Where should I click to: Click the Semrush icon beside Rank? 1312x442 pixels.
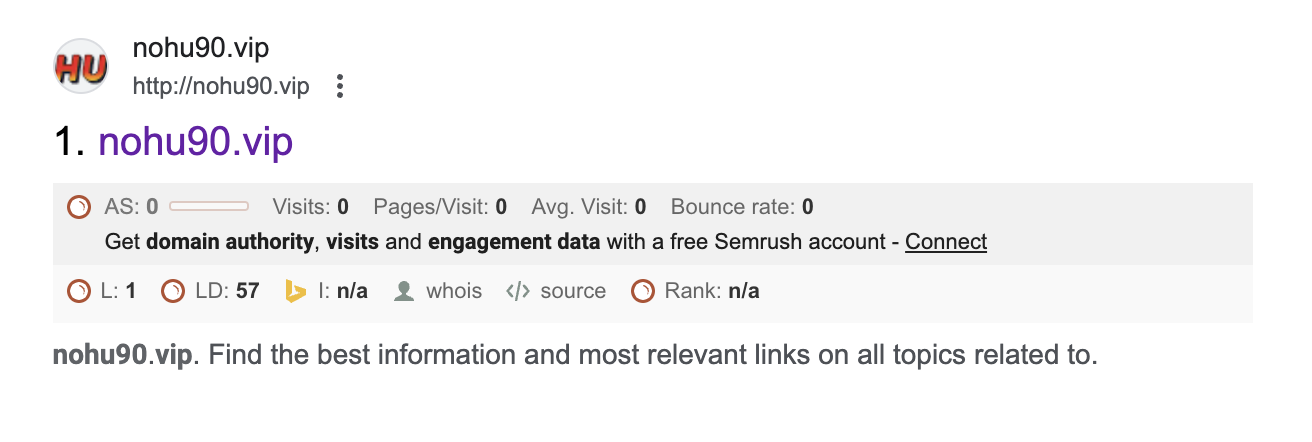coord(643,291)
